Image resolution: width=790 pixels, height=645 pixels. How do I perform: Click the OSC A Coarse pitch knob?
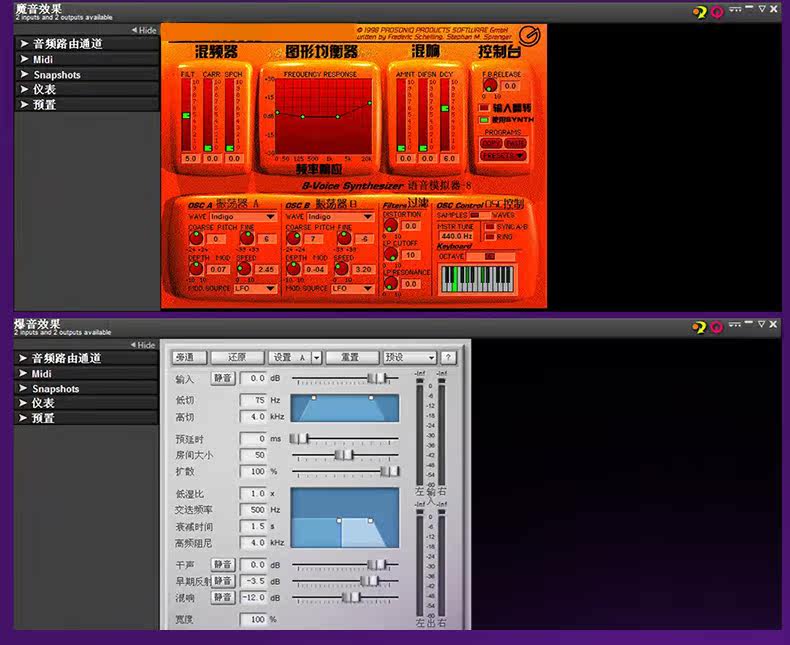point(196,238)
